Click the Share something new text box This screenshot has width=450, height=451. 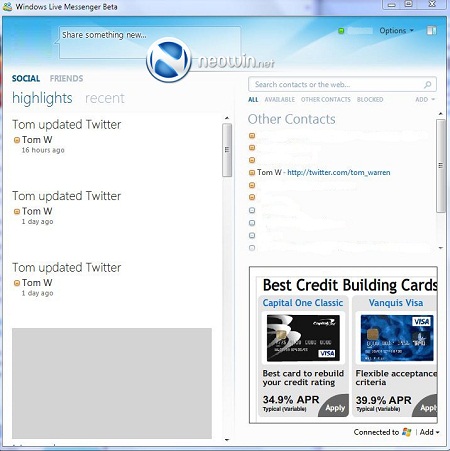click(150, 43)
